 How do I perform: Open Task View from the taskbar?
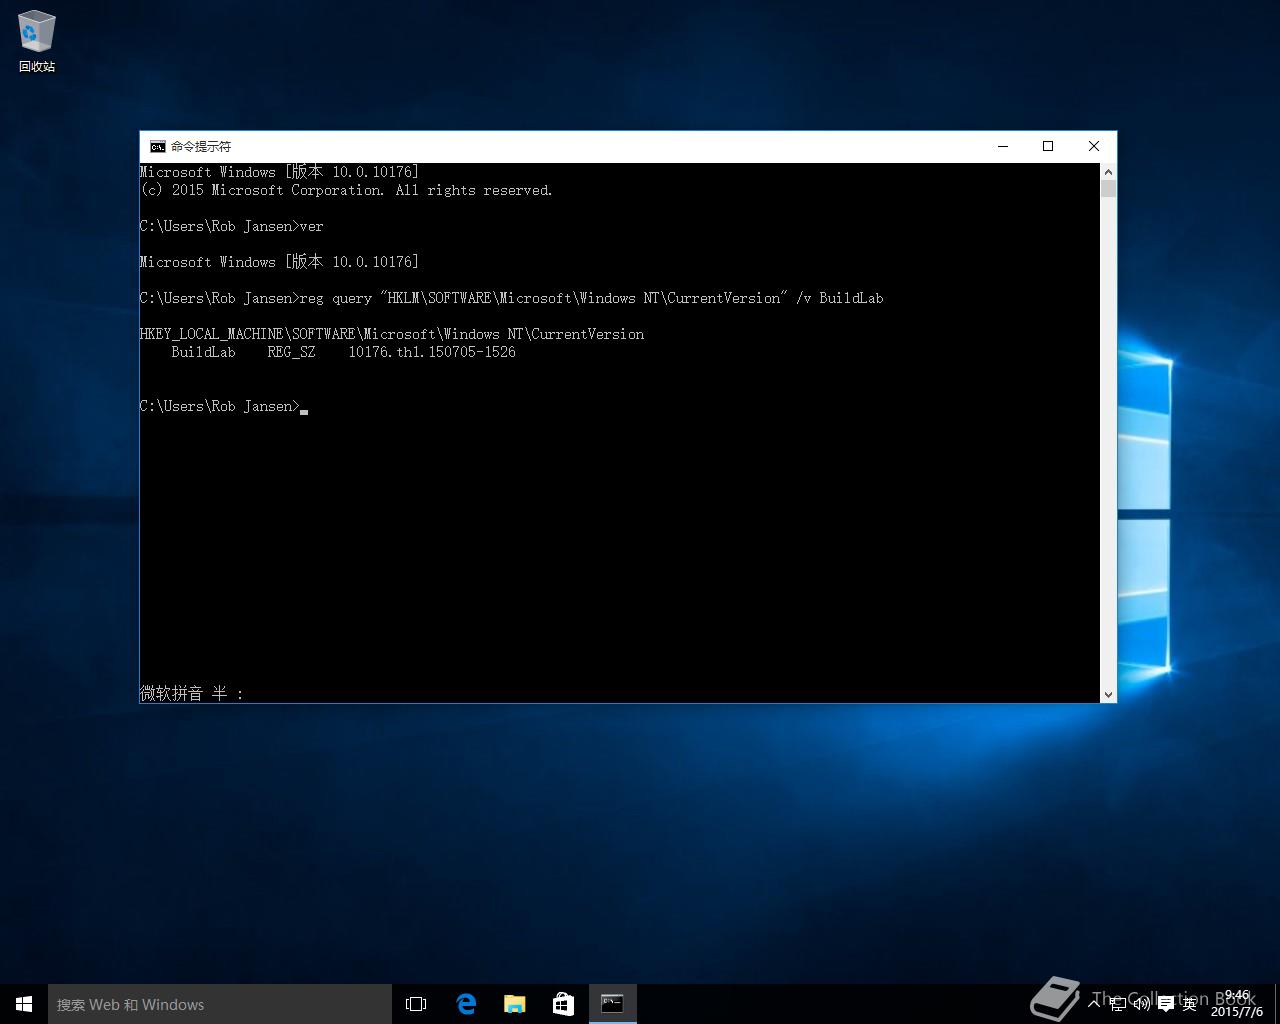click(416, 1004)
